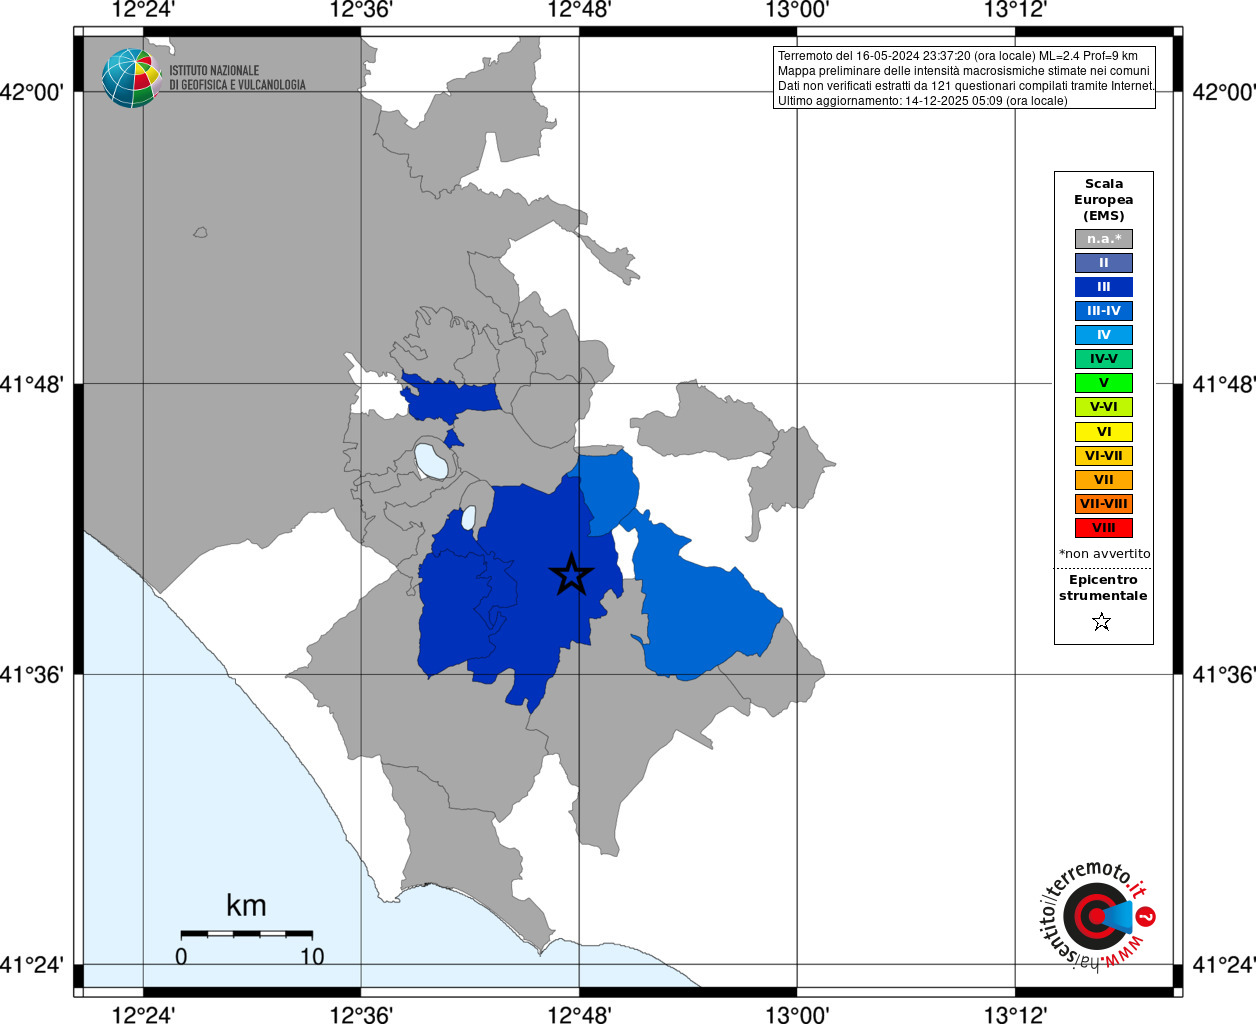Screen dimensions: 1256x1024
Task: Click the left axis label 42°00'
Action: pyautogui.click(x=32, y=92)
